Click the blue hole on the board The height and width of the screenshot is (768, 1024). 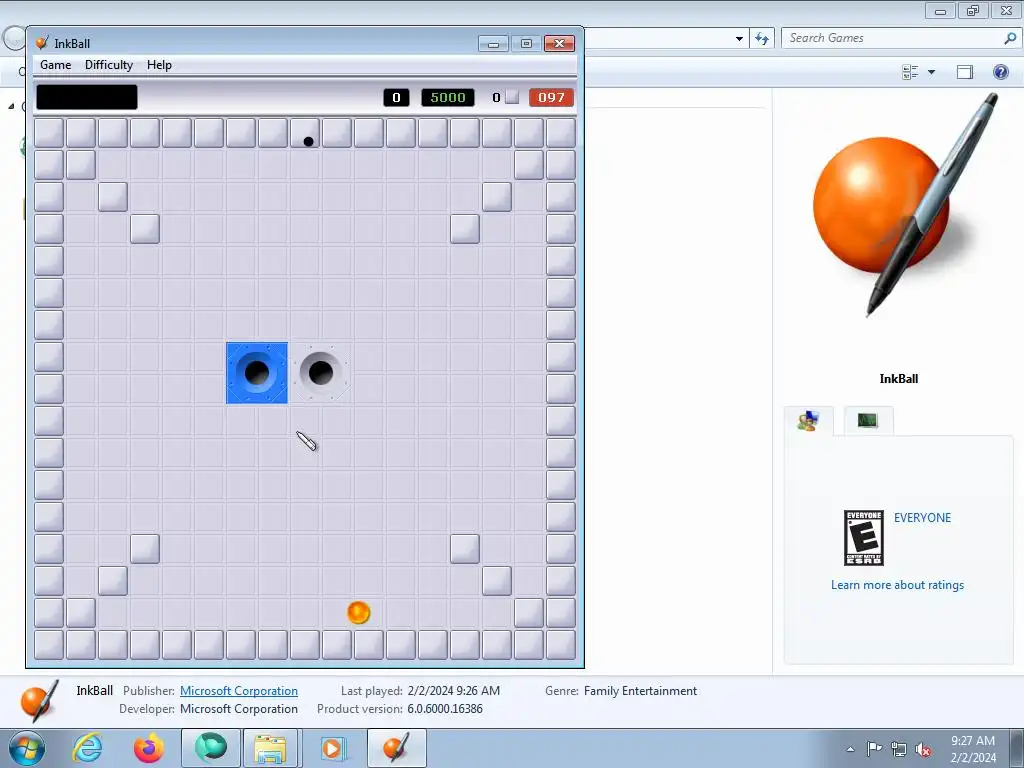(257, 373)
